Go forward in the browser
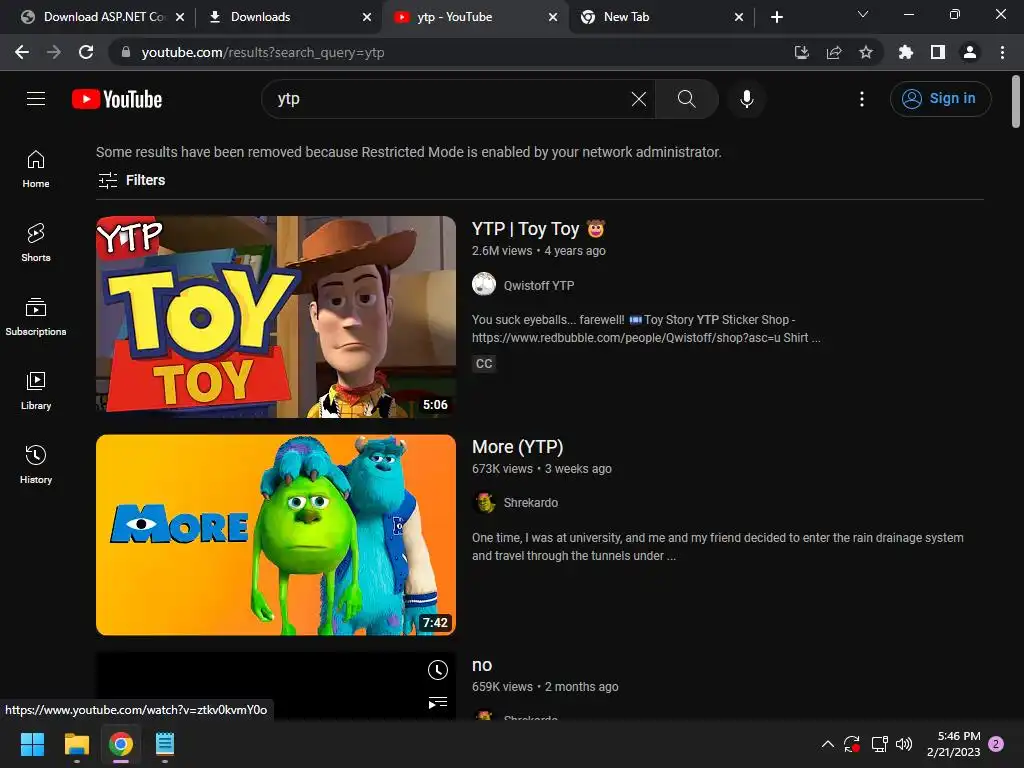 pyautogui.click(x=54, y=52)
